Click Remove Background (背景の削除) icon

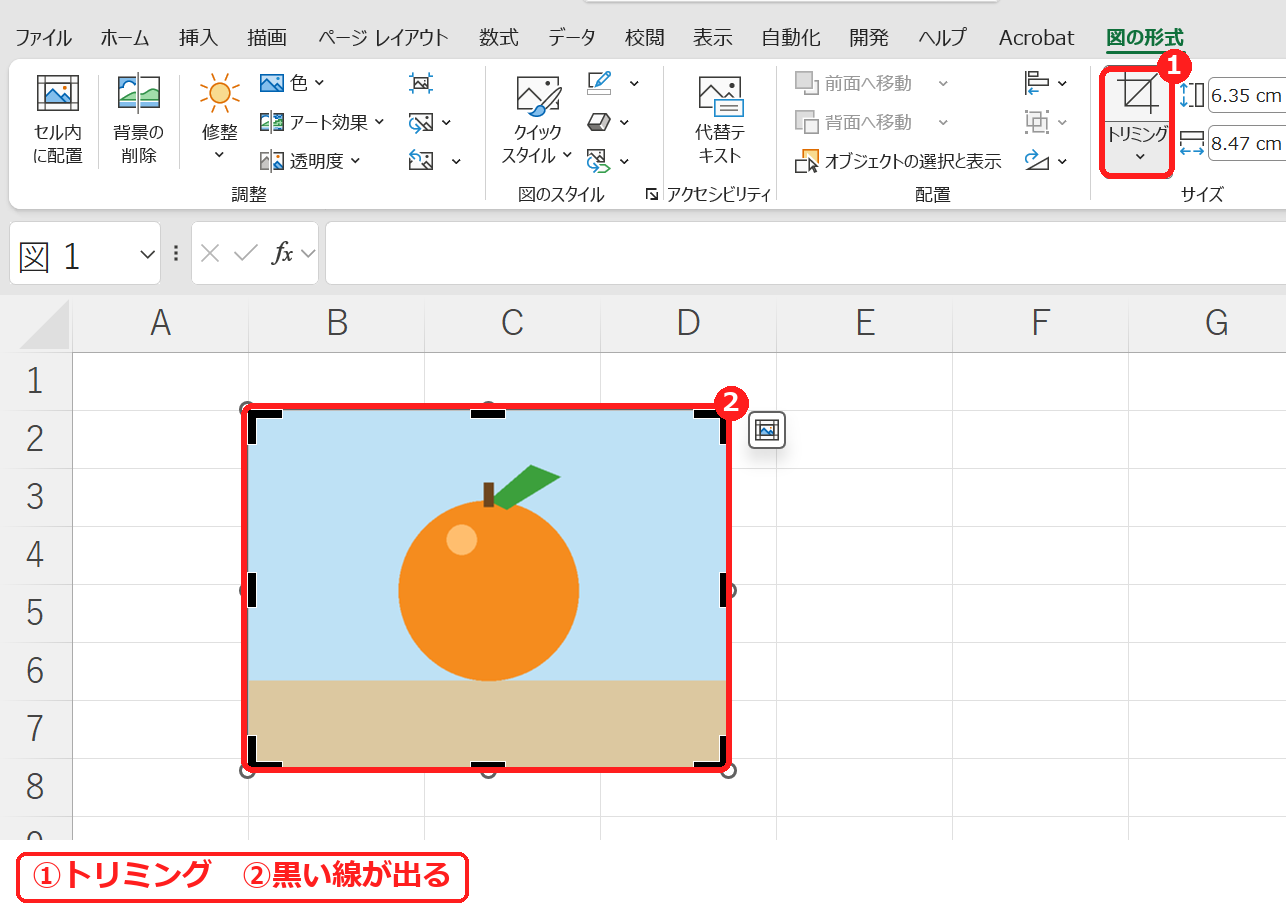pos(139,93)
